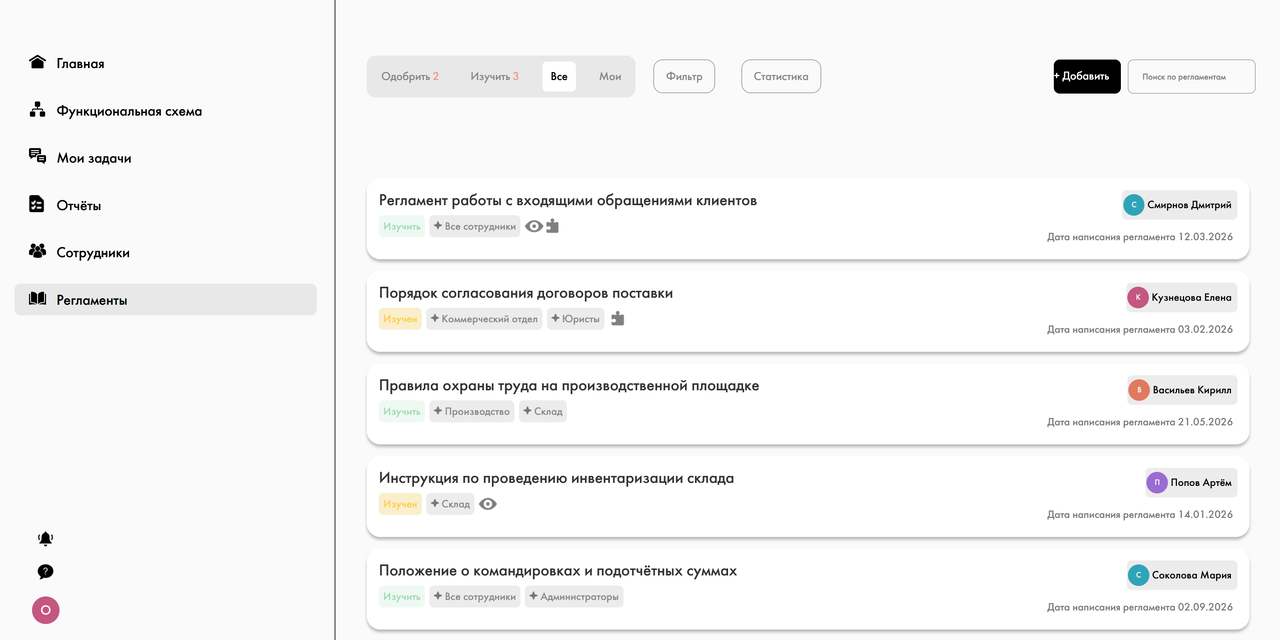Click Соколова Мария avatar circle
Image resolution: width=1280 pixels, height=640 pixels.
click(x=1138, y=575)
